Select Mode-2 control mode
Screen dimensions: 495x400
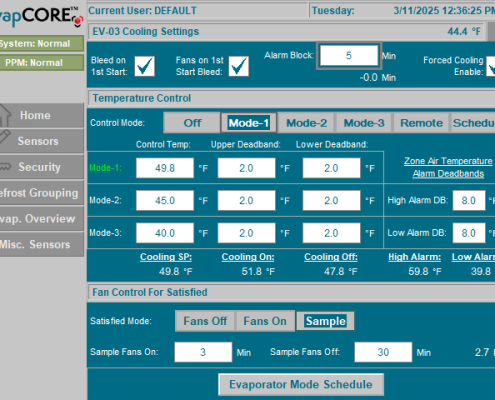click(306, 123)
